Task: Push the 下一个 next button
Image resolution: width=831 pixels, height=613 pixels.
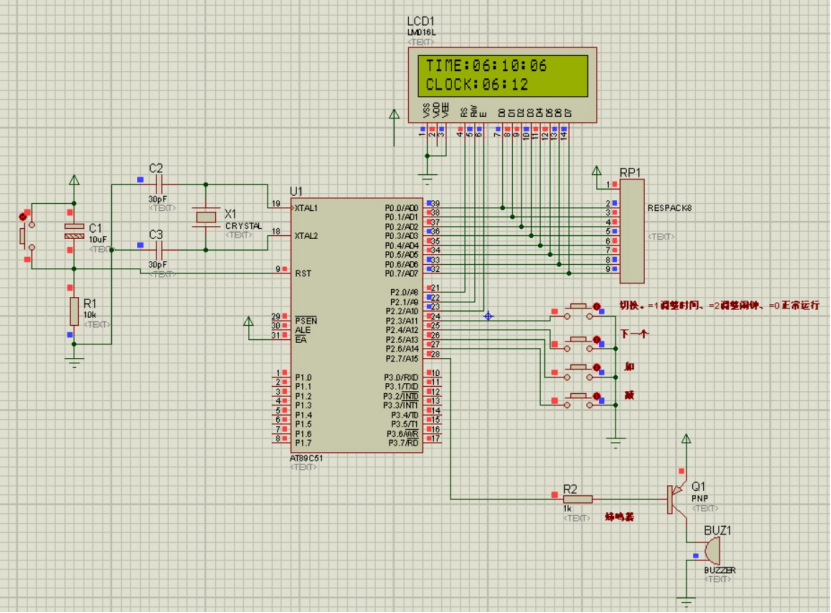Action: pos(578,339)
